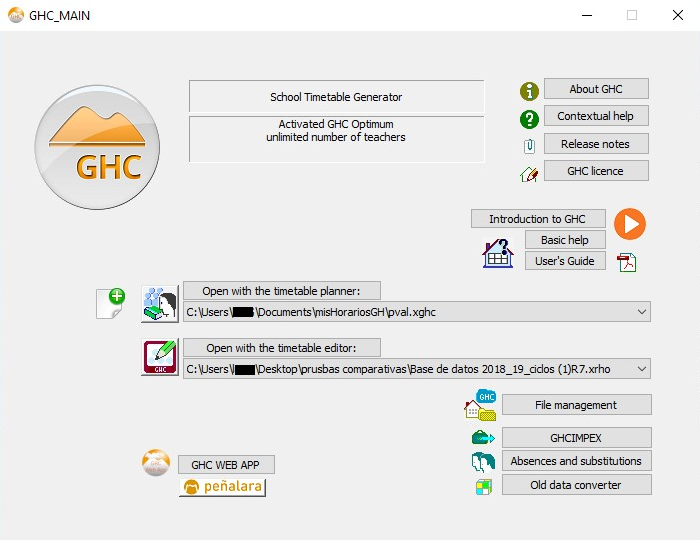
Task: Click the School Timetable Generator text box
Action: click(337, 96)
